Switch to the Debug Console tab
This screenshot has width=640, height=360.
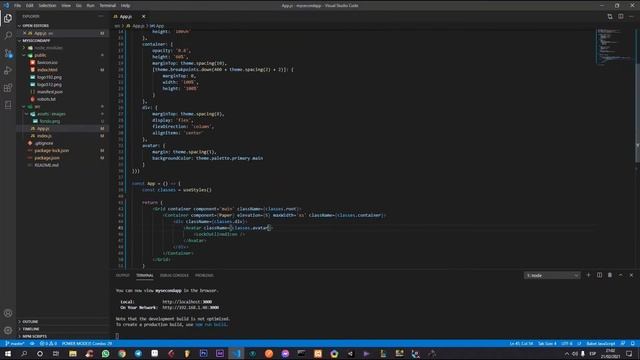click(174, 276)
